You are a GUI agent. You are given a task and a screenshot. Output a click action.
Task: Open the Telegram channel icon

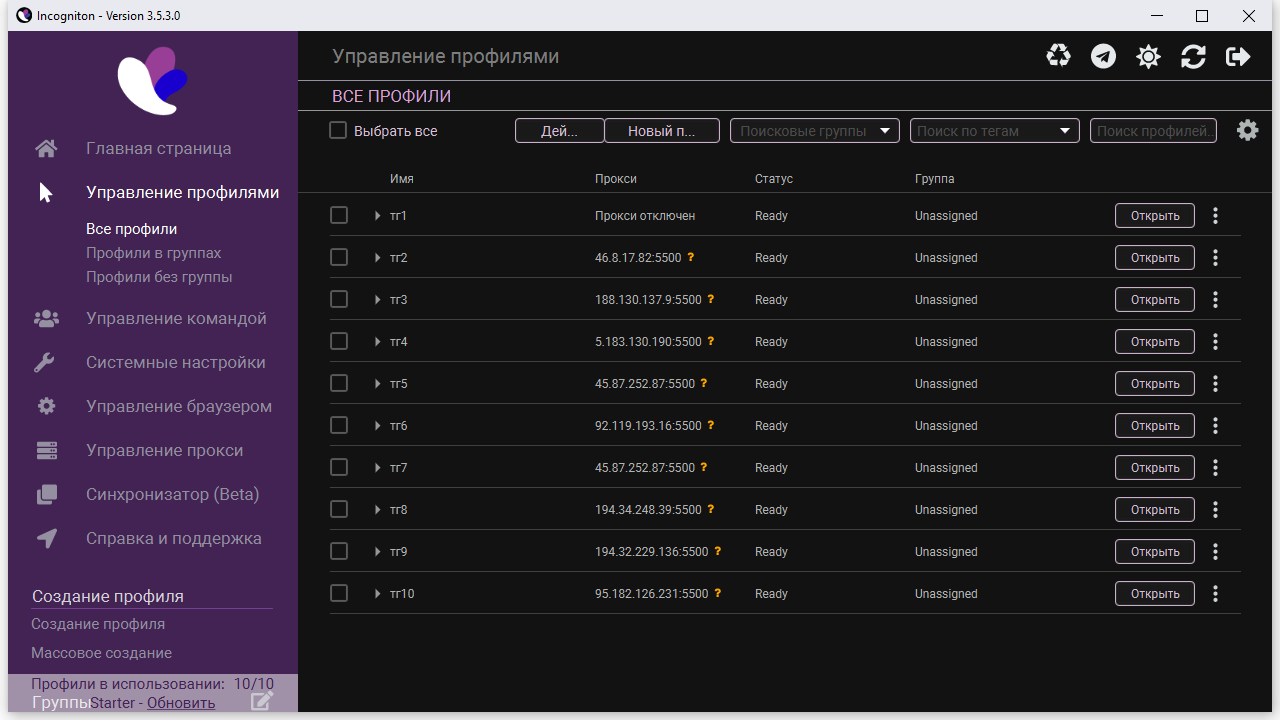pos(1103,56)
